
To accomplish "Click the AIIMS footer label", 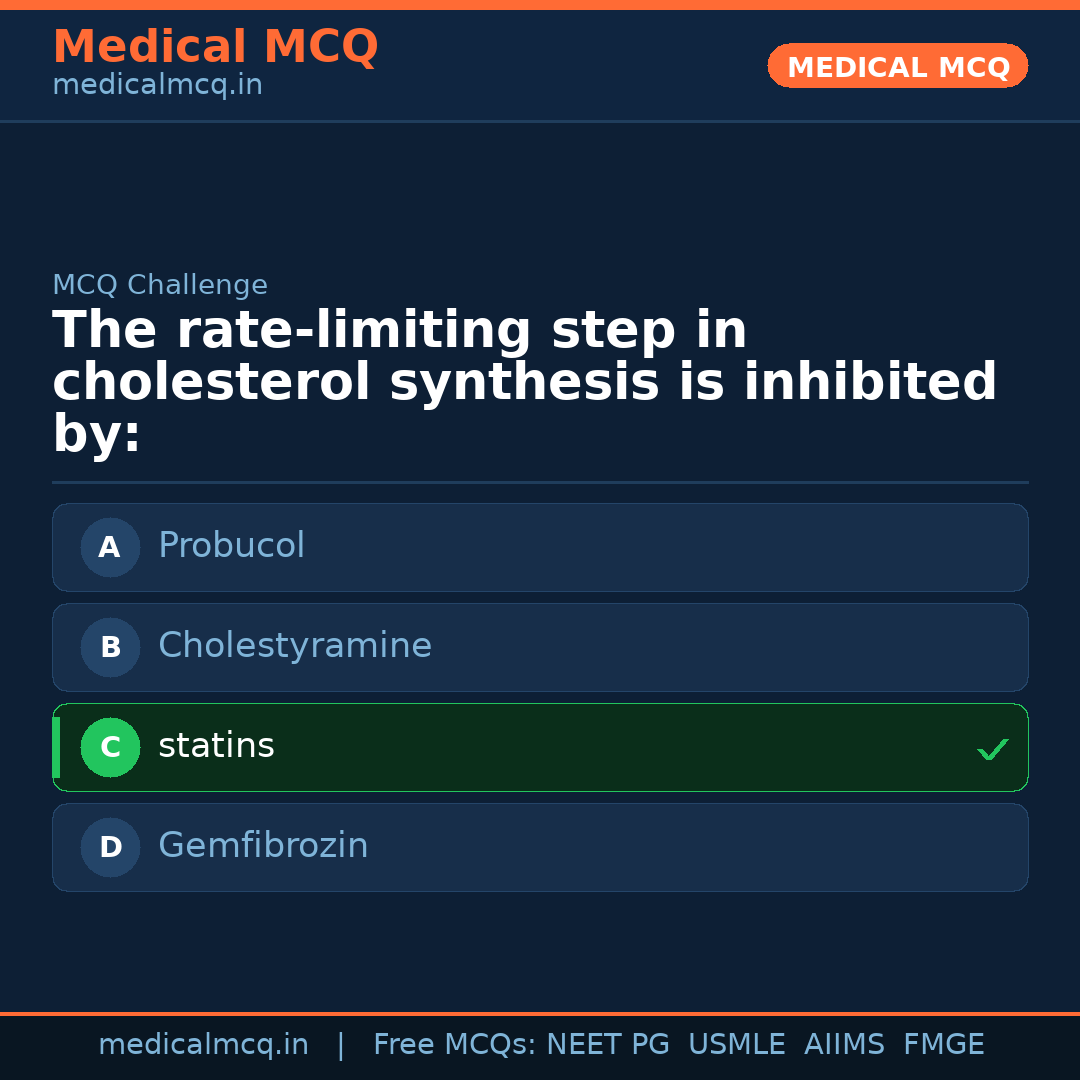I will click(844, 1045).
